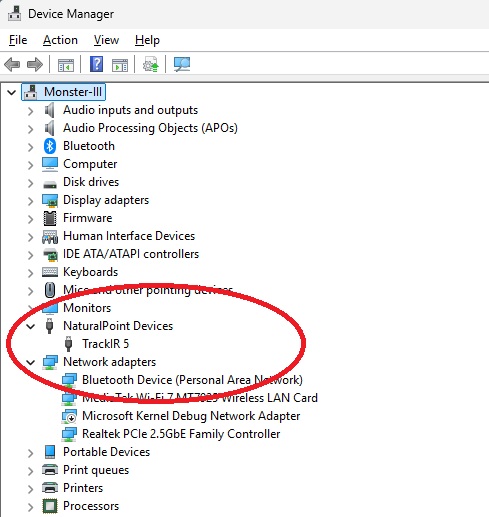Expand the Display adapters category
This screenshot has height=517, width=489.
31,201
